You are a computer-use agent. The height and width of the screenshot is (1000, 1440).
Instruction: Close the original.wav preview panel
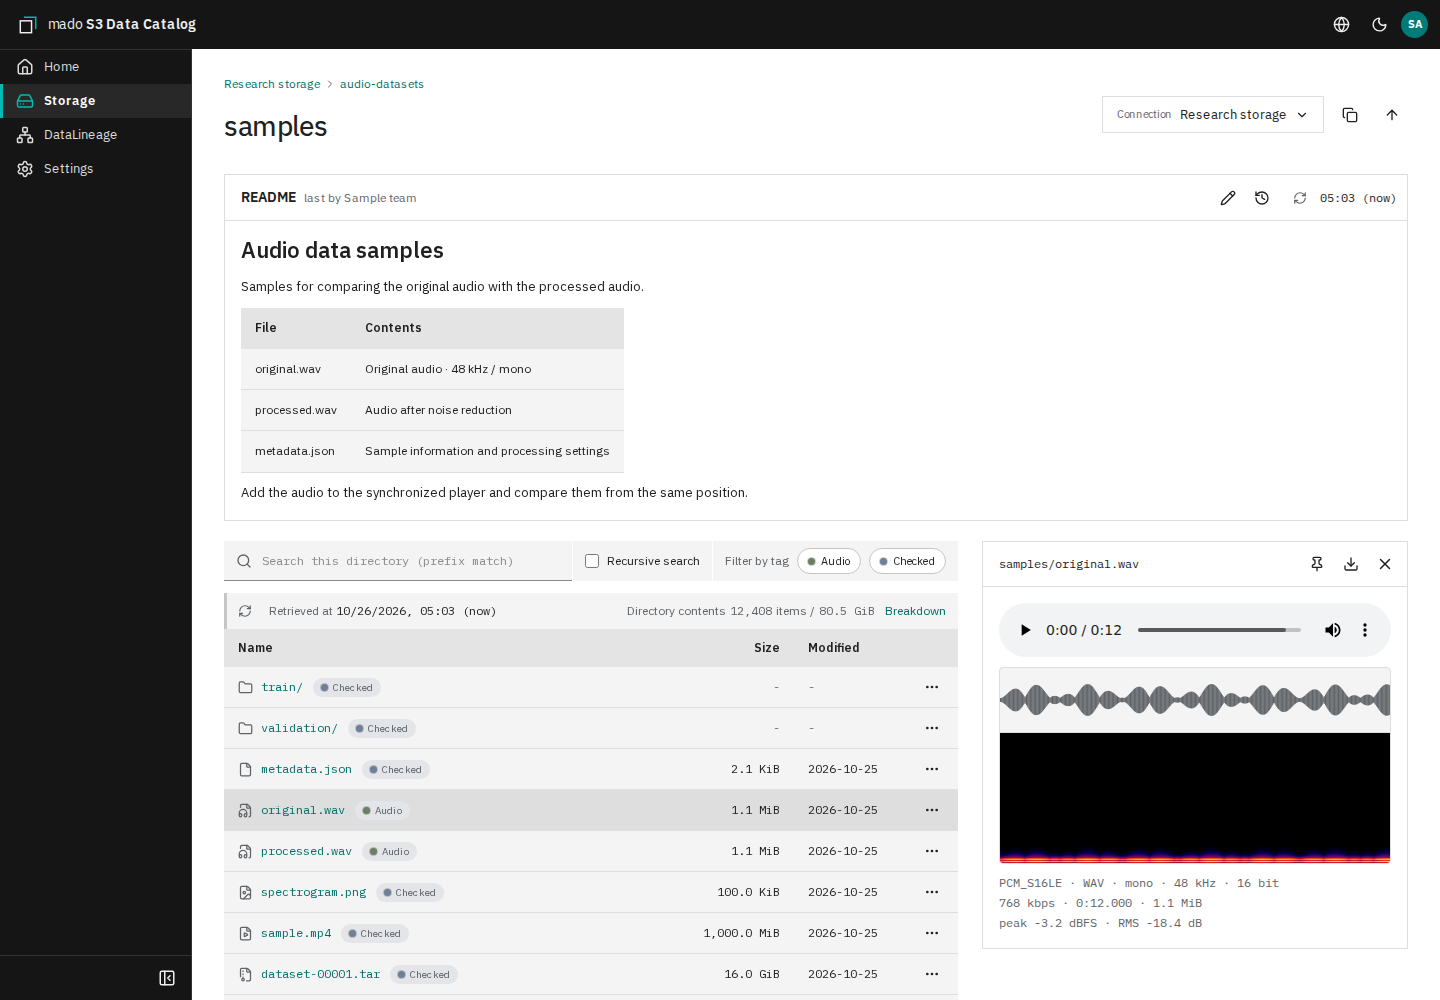[1385, 564]
